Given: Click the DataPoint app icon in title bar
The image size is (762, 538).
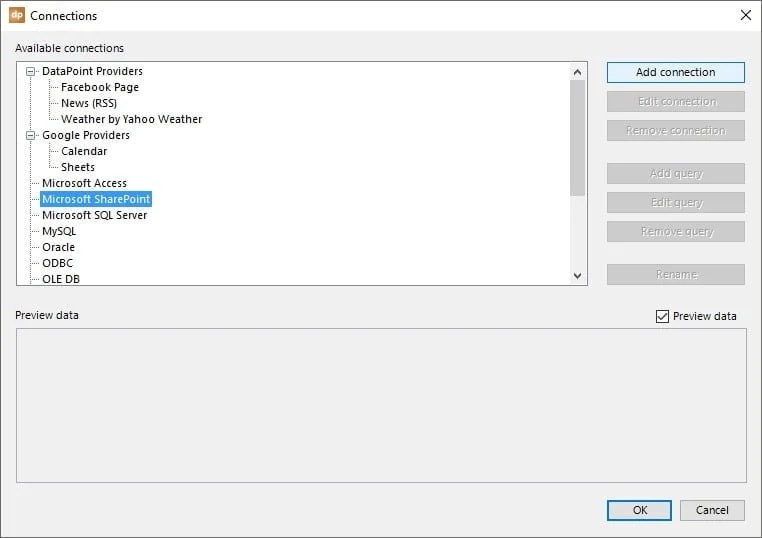Looking at the screenshot, I should [17, 15].
